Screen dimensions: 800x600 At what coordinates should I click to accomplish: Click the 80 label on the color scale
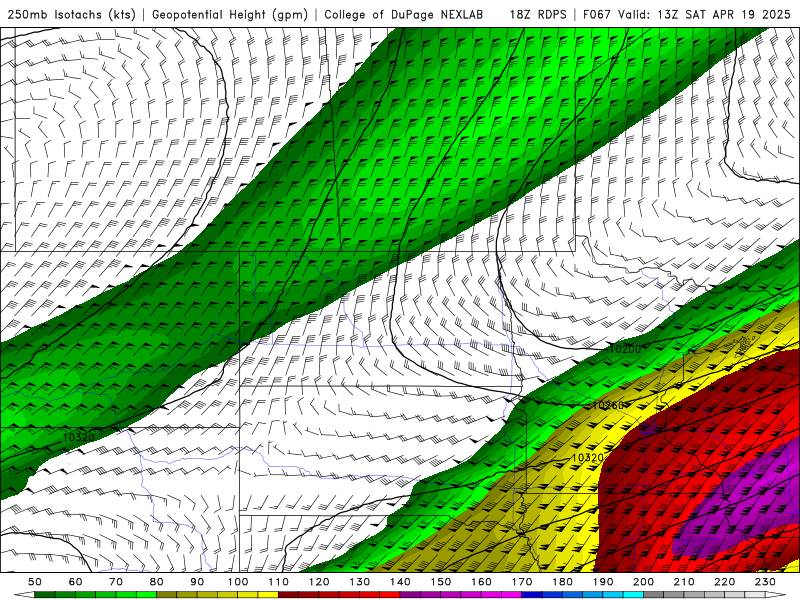click(x=157, y=582)
